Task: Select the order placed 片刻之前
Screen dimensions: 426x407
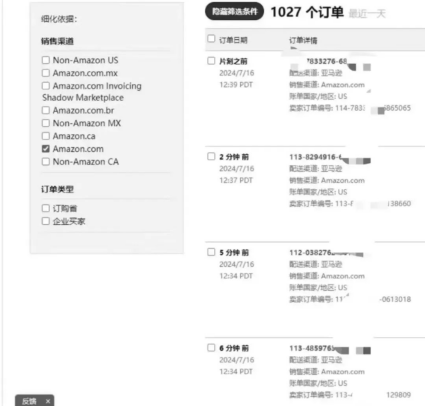Action: click(x=211, y=61)
